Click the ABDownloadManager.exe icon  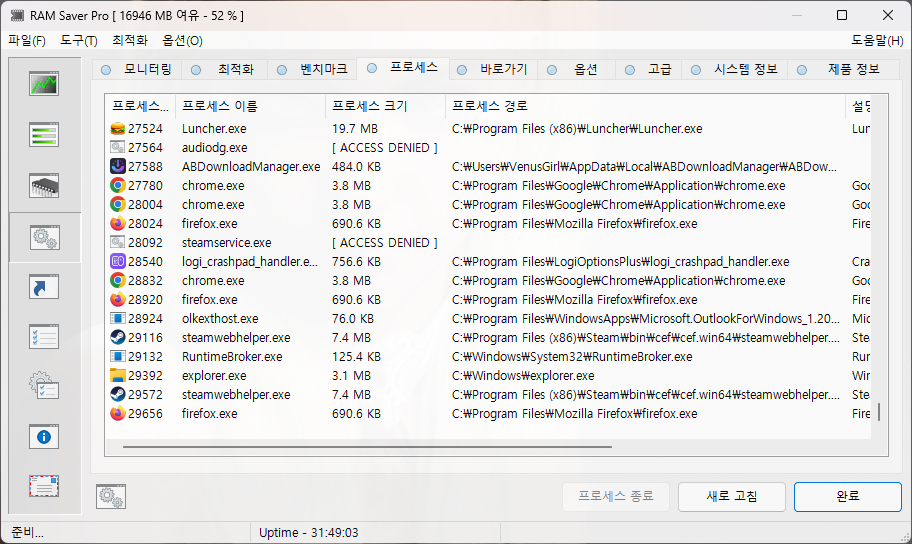(x=117, y=166)
